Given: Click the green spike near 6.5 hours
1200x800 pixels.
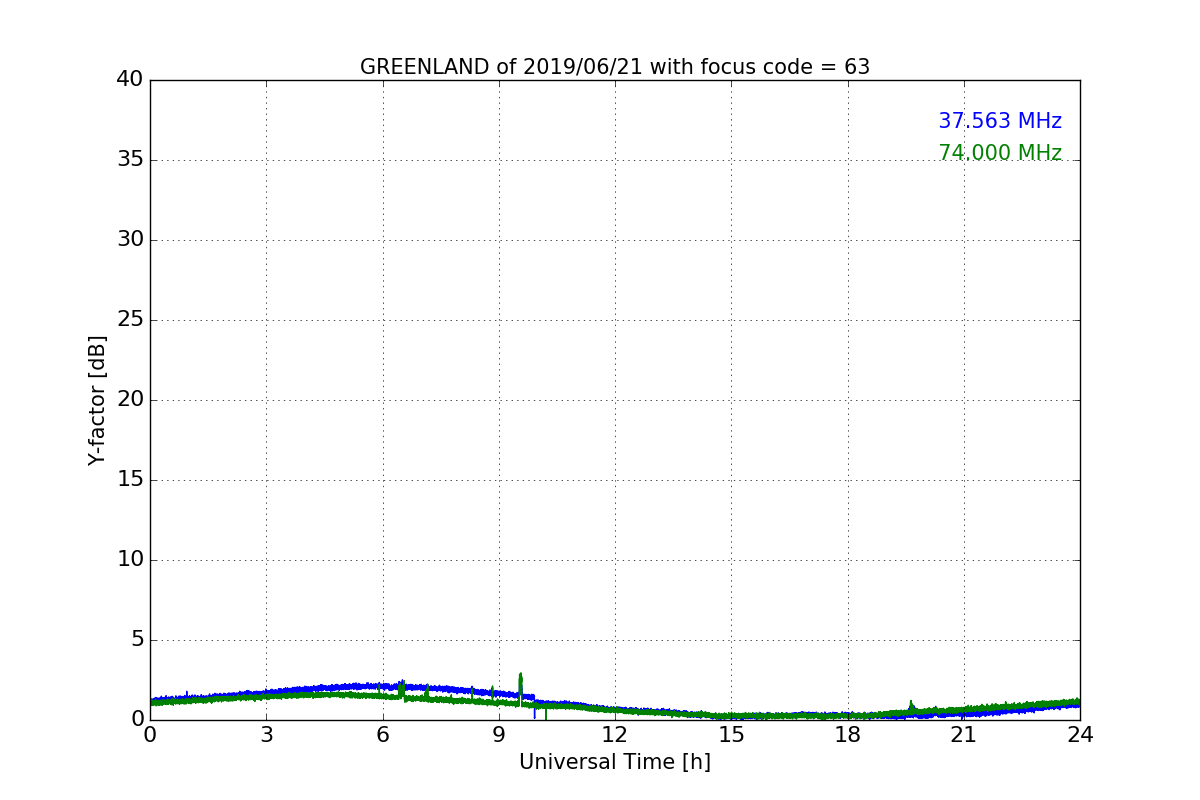Looking at the screenshot, I should pyautogui.click(x=401, y=690).
